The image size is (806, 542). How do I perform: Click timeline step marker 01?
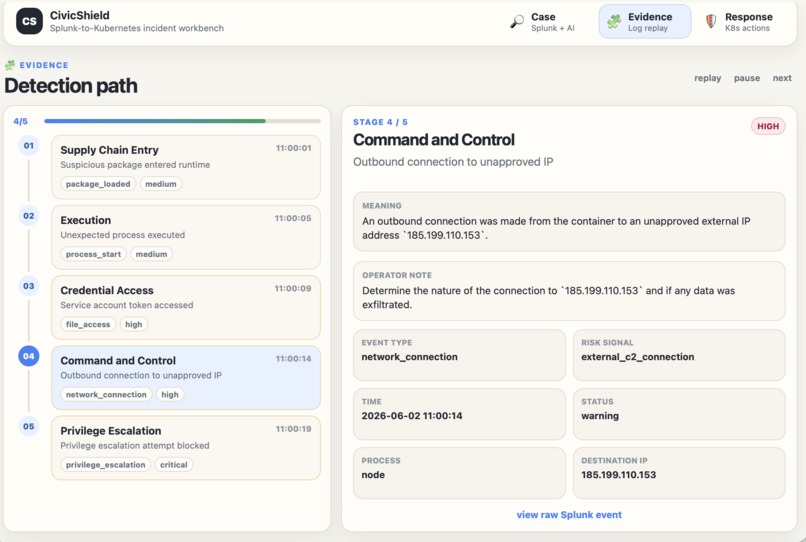(x=29, y=146)
